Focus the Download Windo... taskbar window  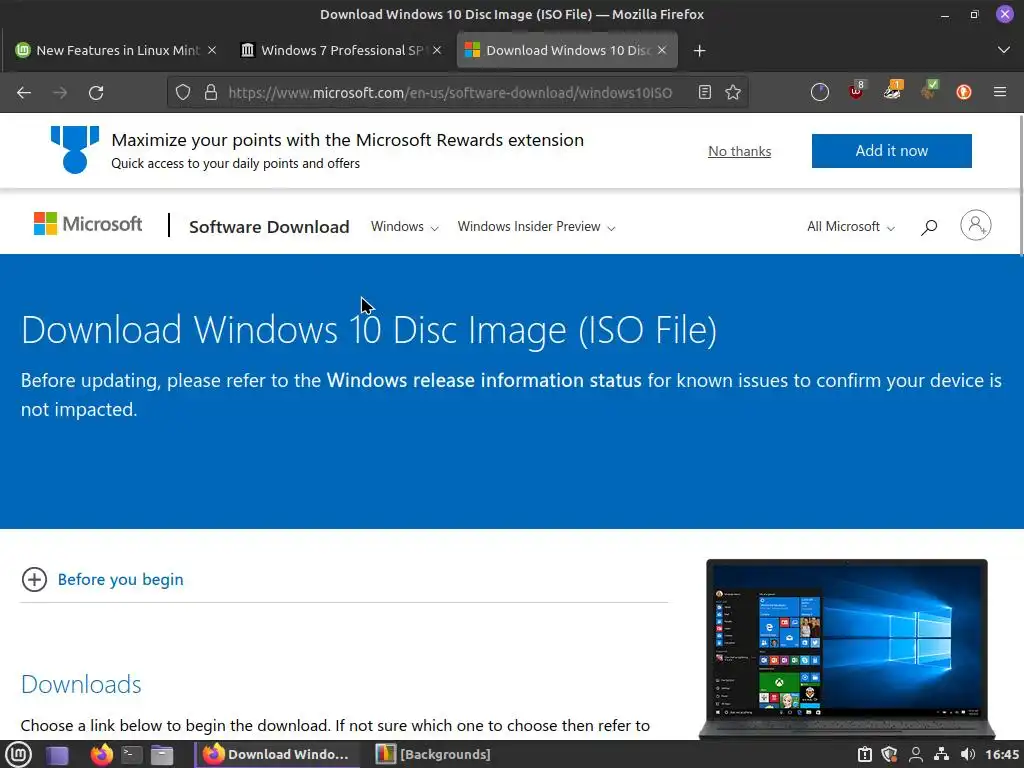coord(277,754)
